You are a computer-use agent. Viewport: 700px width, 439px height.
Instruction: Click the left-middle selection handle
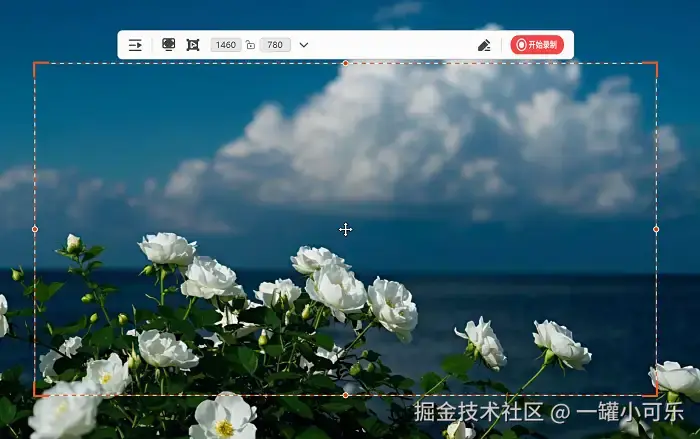tap(35, 229)
